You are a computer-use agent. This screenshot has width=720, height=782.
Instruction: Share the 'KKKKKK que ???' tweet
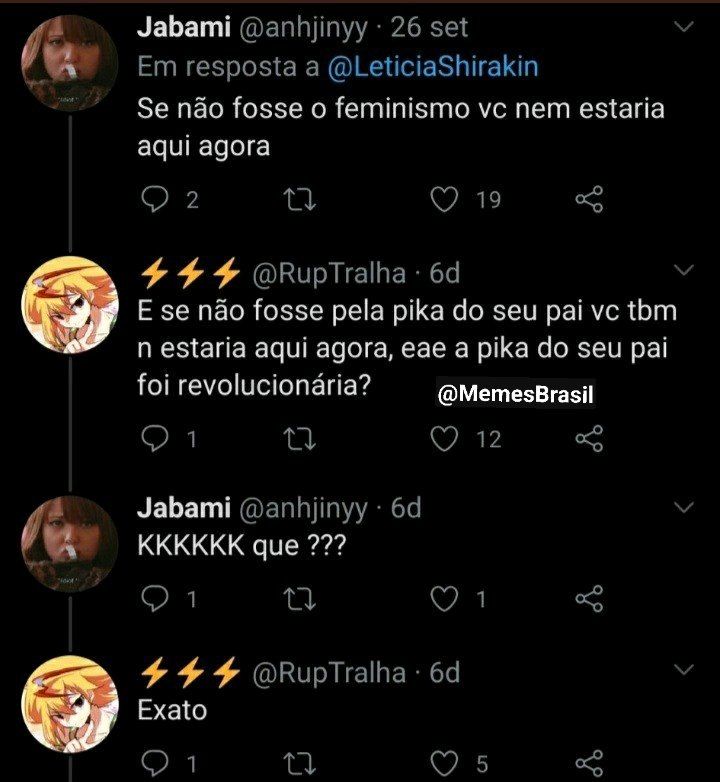589,598
